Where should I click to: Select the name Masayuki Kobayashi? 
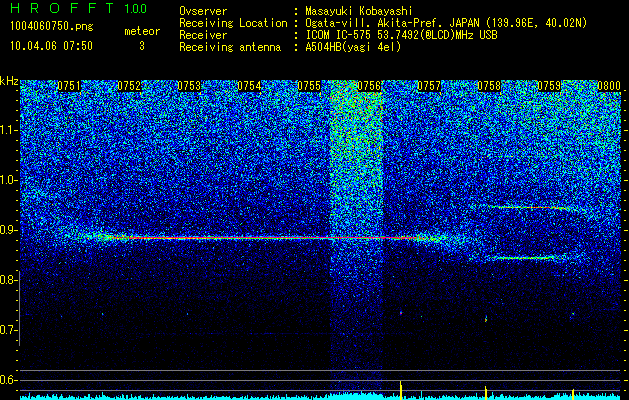358,11
